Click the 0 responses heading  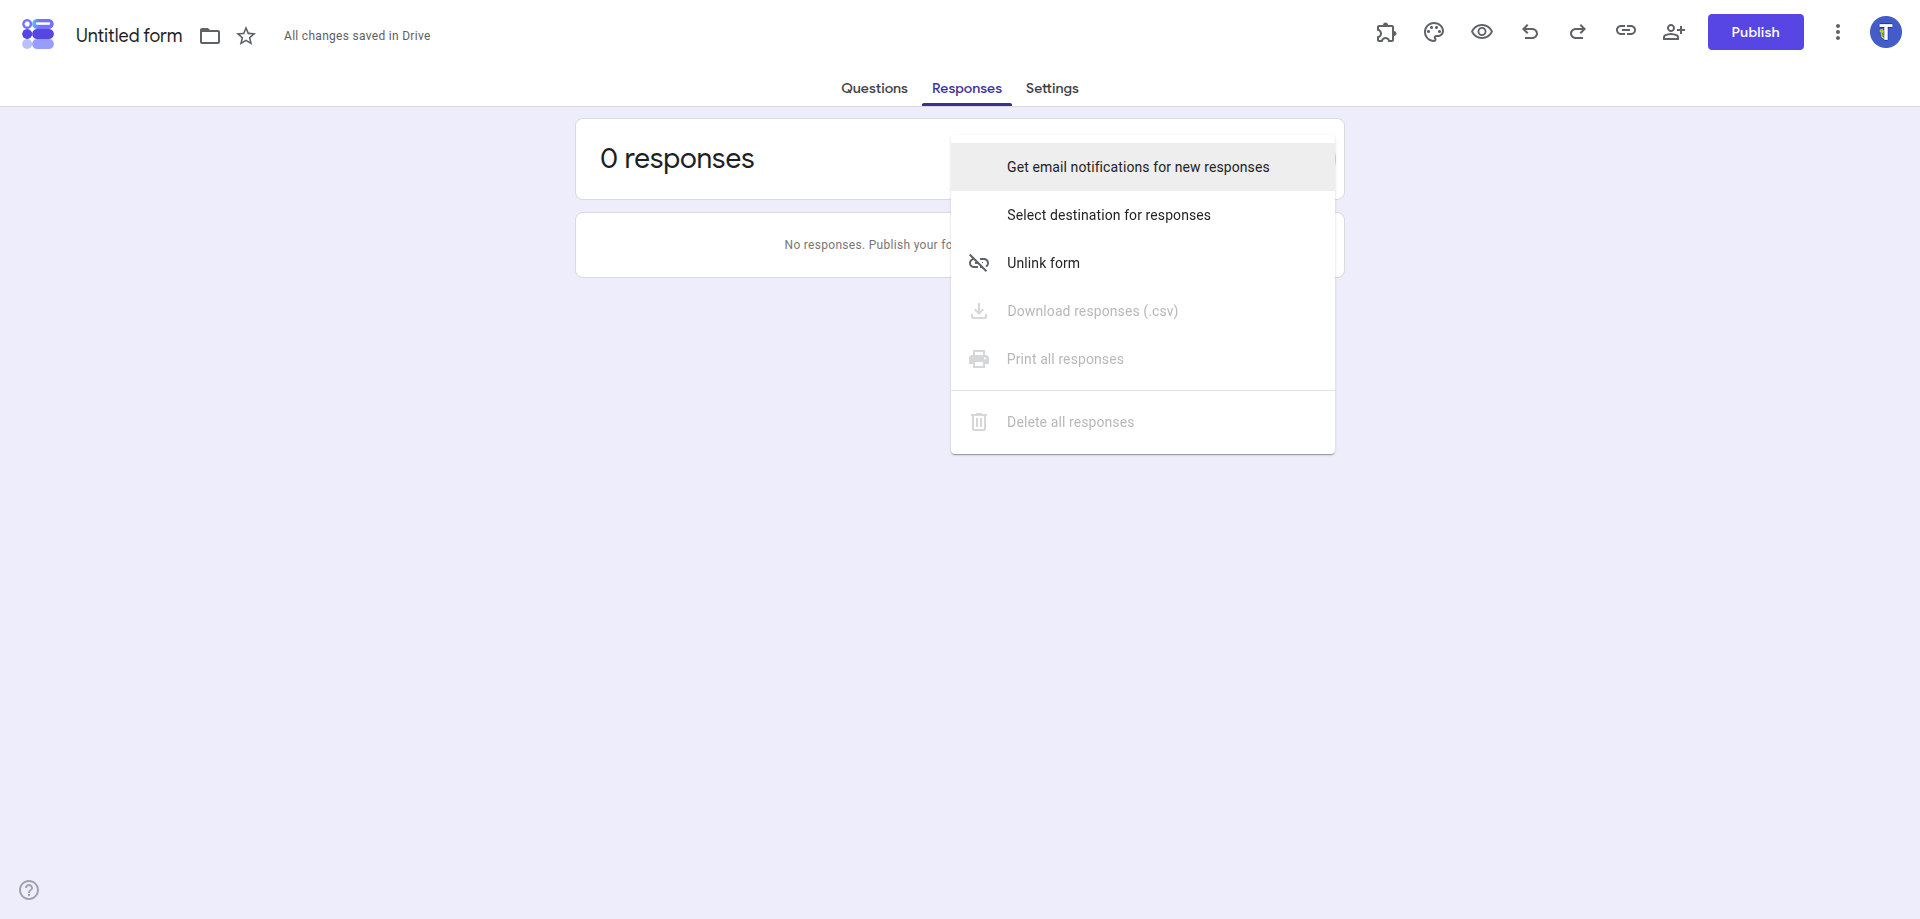pos(677,159)
